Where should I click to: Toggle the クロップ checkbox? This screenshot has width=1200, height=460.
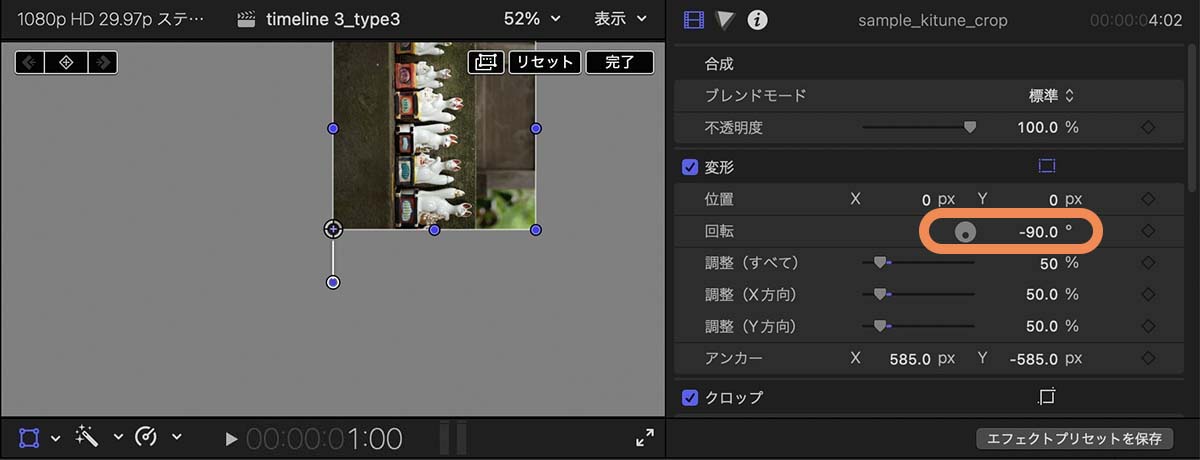pos(690,398)
